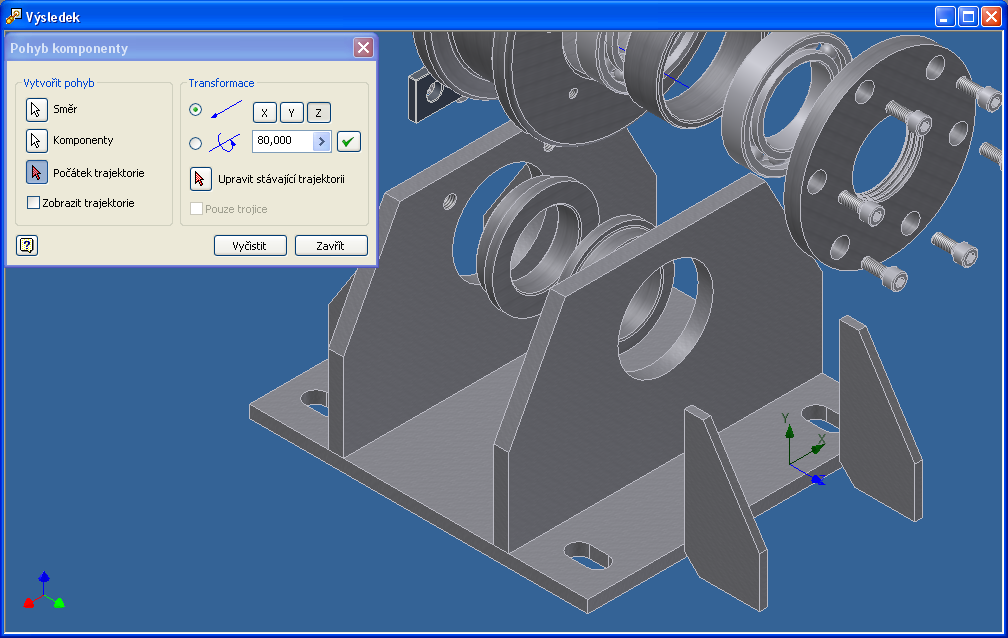
Task: Click the Vytvořit pohyb group label
Action: click(58, 83)
